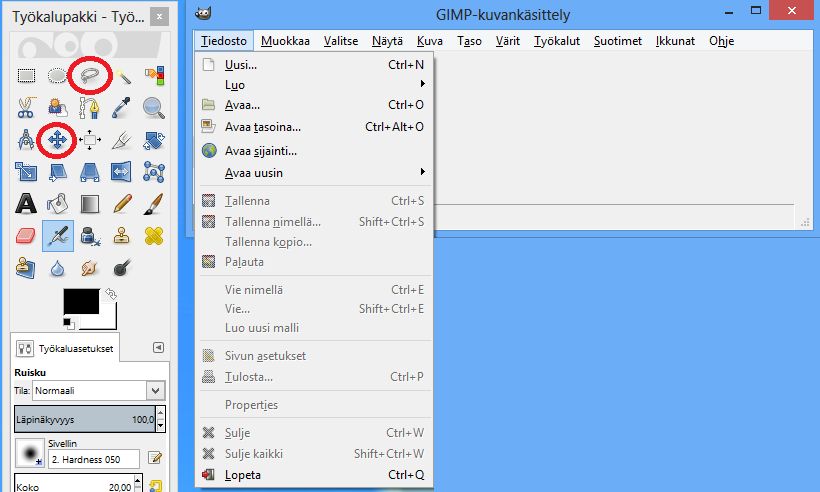This screenshot has width=820, height=492.
Task: Reset colors to default black and white
Action: point(69,322)
